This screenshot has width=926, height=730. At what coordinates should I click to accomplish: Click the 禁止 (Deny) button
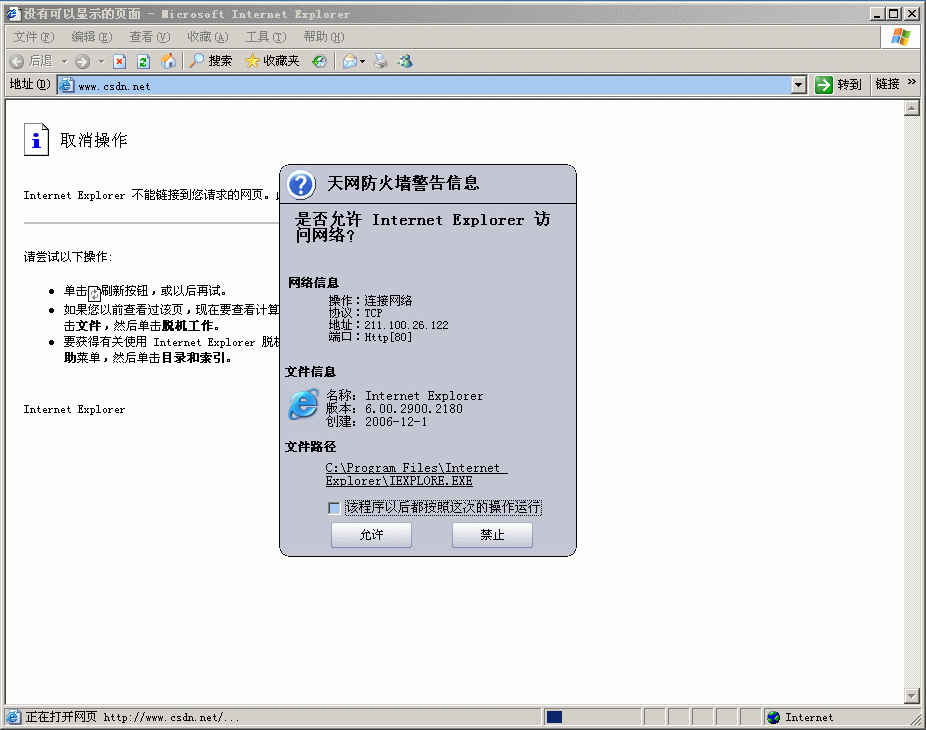492,535
